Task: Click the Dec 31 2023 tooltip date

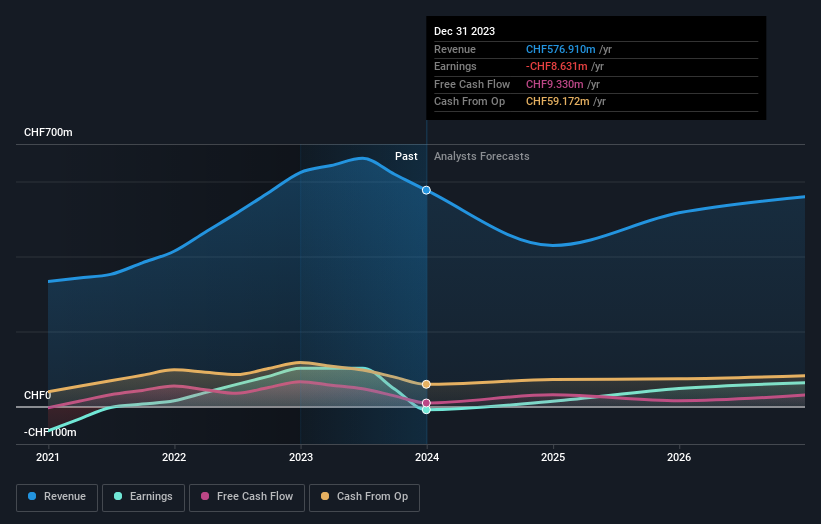Action: pyautogui.click(x=464, y=31)
